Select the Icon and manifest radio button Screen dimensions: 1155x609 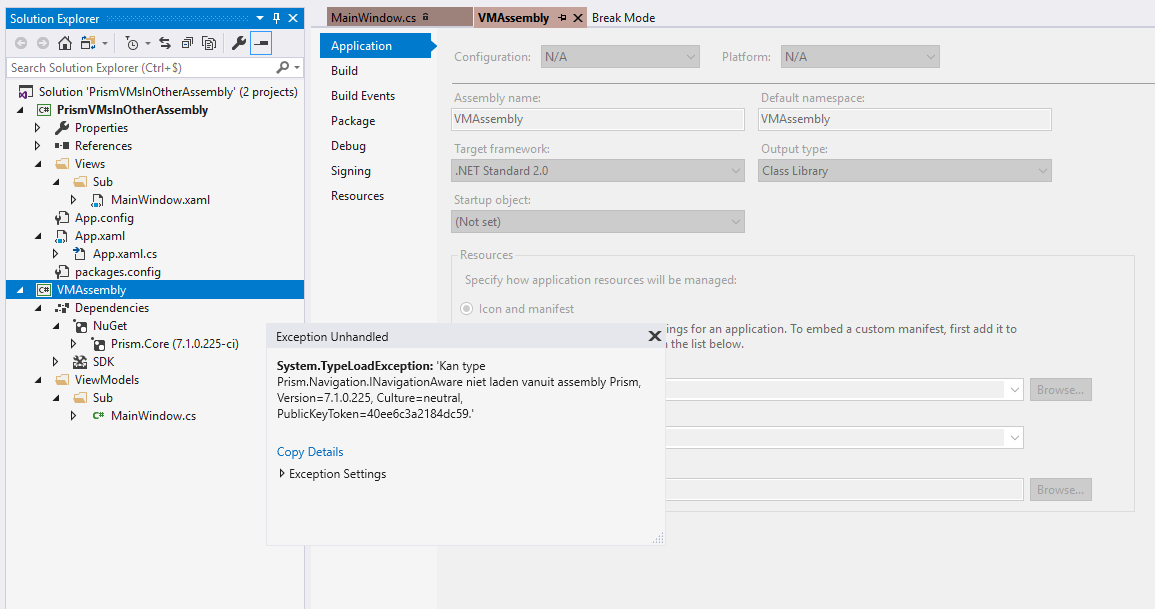click(466, 308)
